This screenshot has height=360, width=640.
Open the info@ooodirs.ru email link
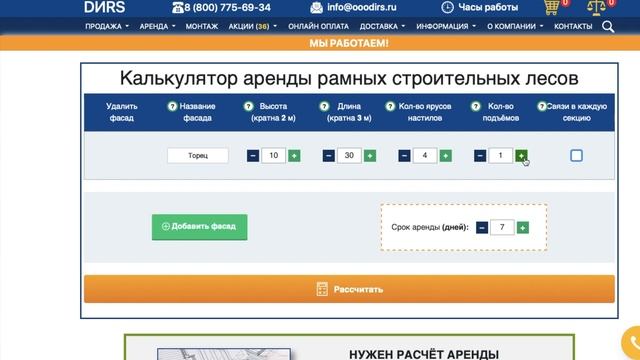click(x=362, y=7)
